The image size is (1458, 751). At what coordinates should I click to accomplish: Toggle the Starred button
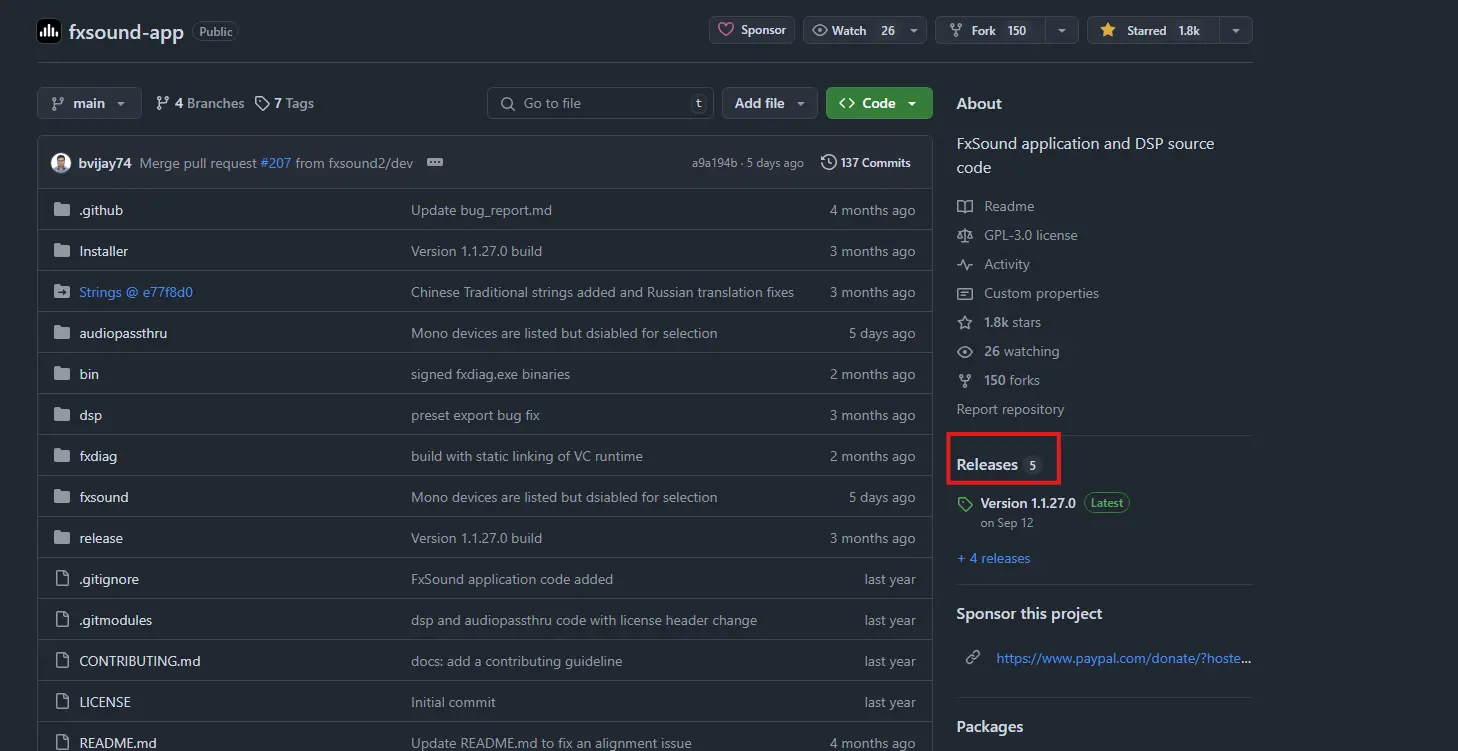[x=1153, y=30]
